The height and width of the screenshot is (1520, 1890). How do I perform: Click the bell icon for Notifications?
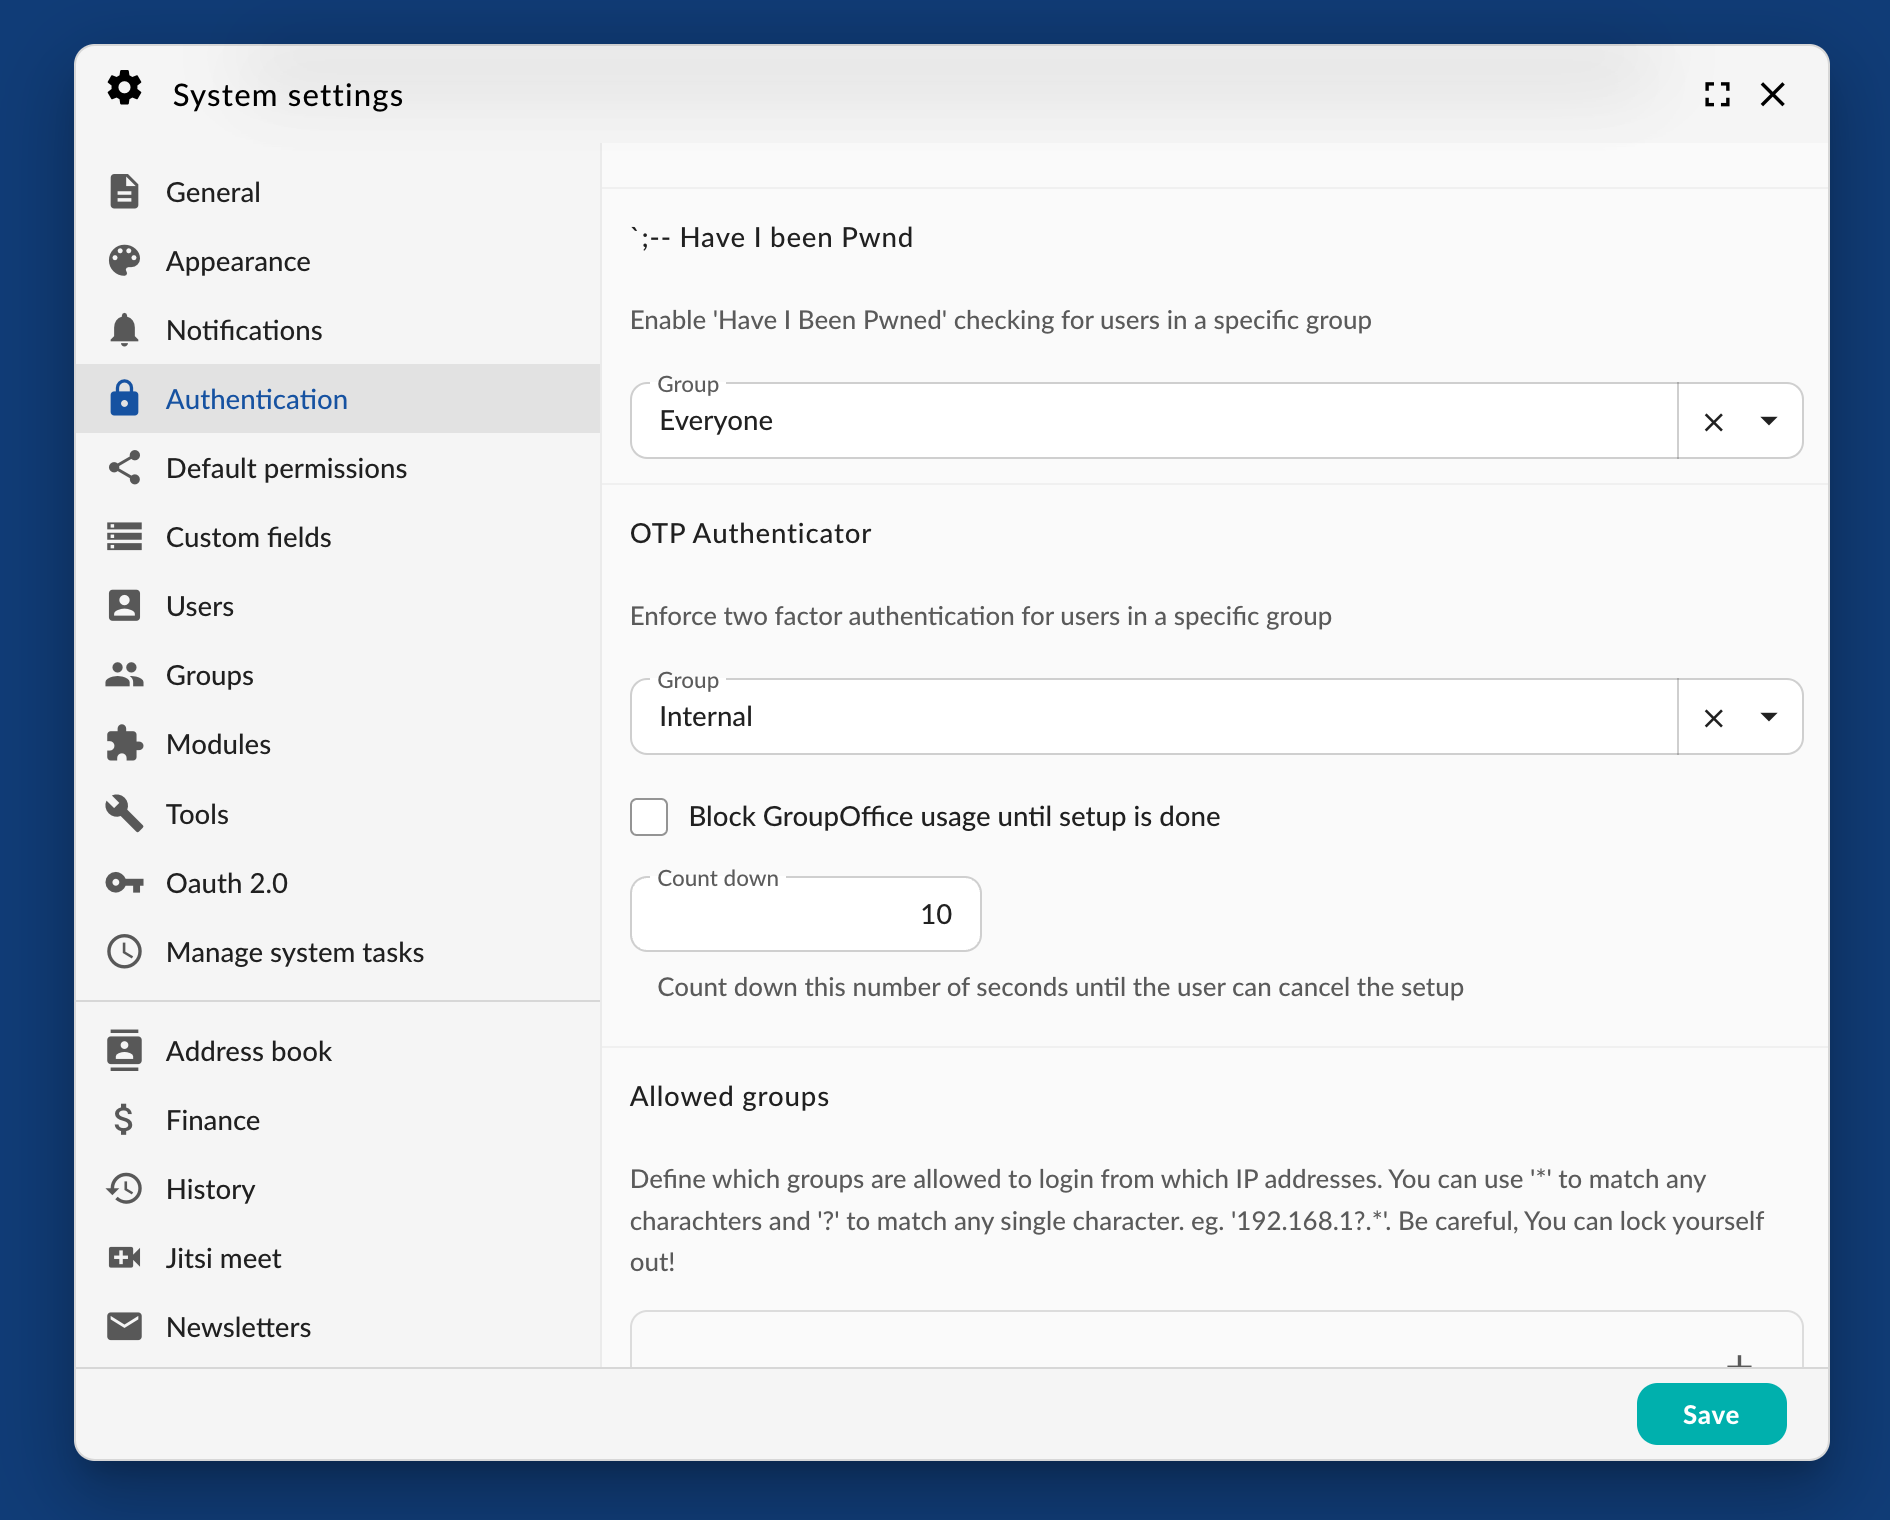click(124, 330)
